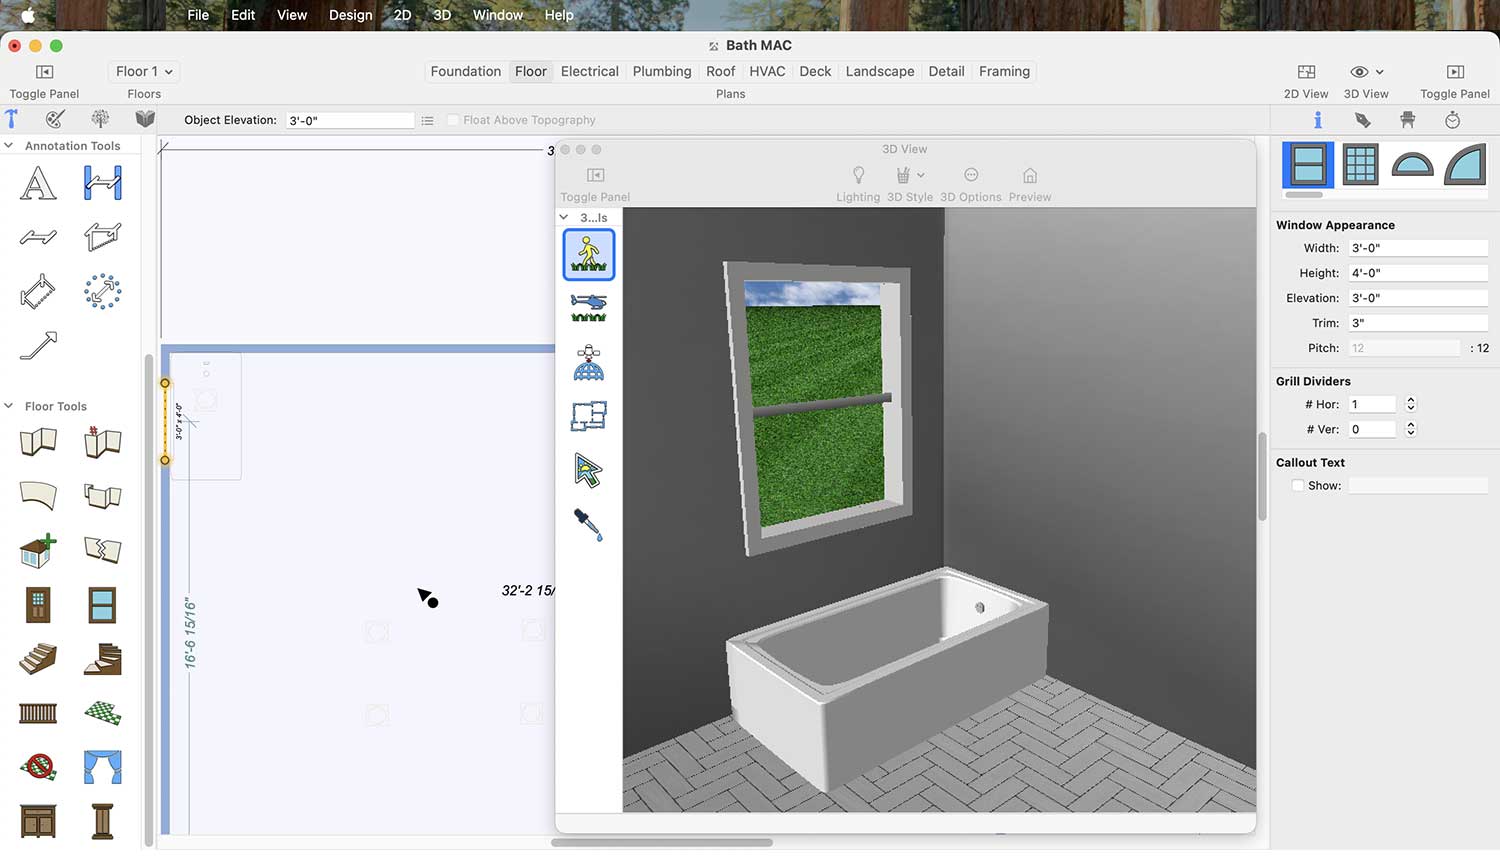The height and width of the screenshot is (860, 1500).
Task: Collapse the Annotation Tools section
Action: pos(9,146)
